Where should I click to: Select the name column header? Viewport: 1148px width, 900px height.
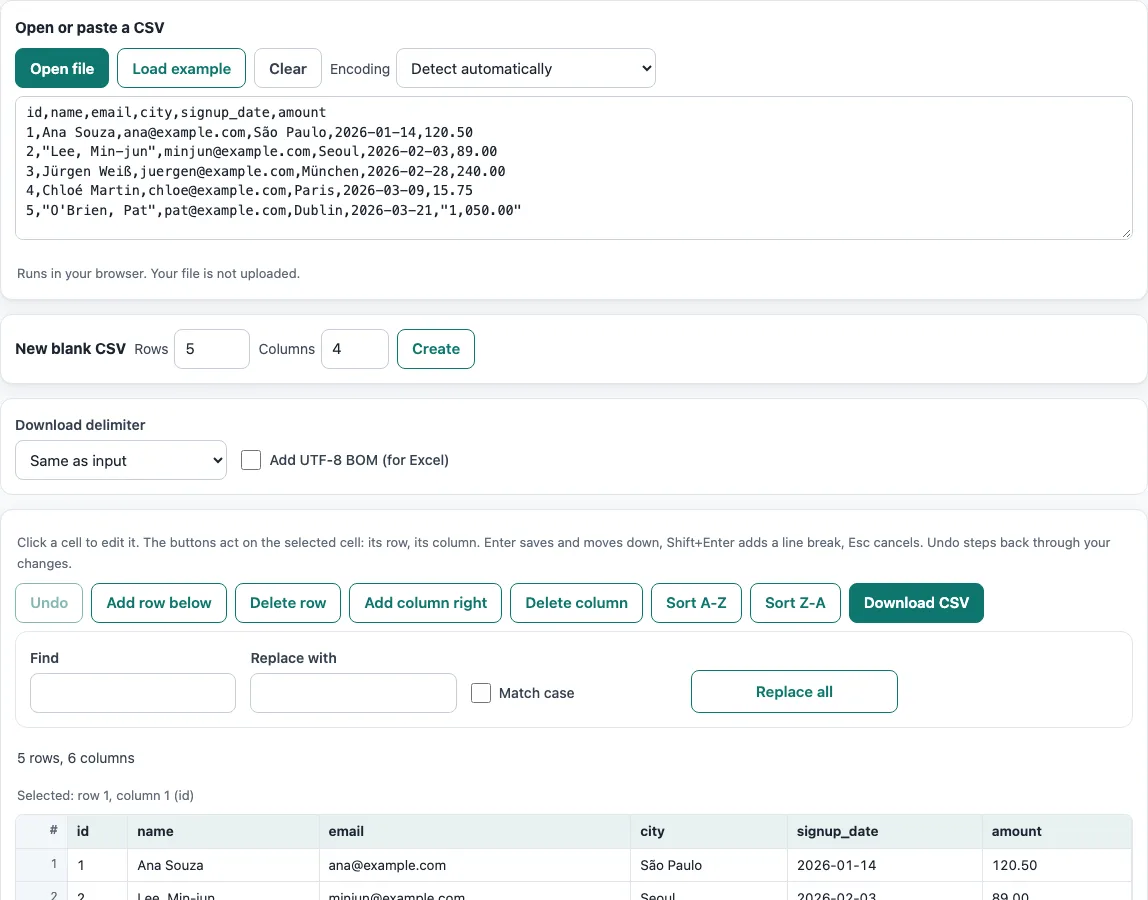click(223, 831)
